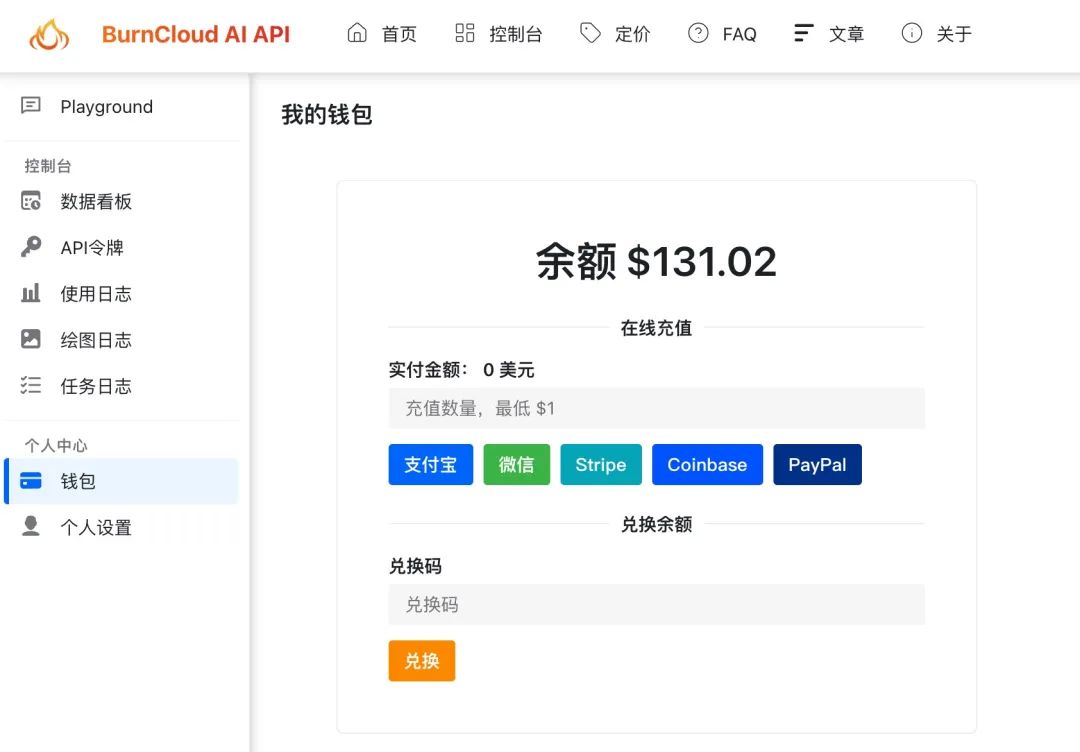
Task: Click the checklist icon for 任务日志
Action: pos(31,385)
